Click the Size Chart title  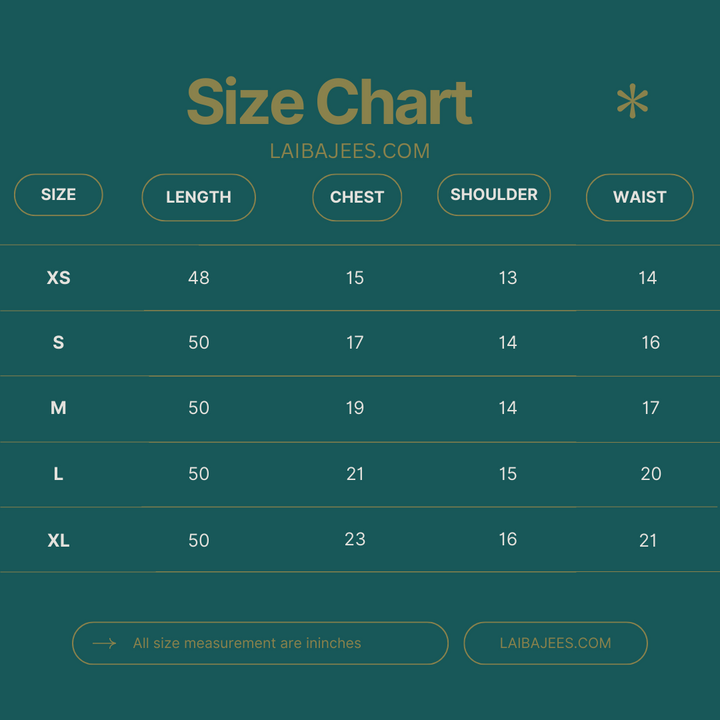click(x=330, y=101)
